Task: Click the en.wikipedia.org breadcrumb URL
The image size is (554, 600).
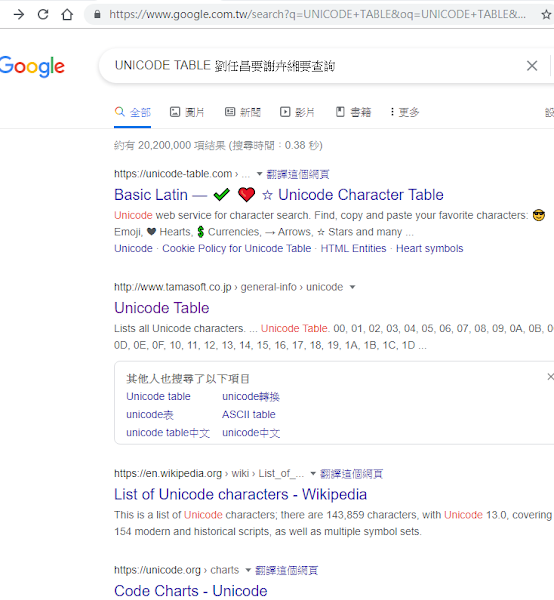Action: click(x=209, y=474)
